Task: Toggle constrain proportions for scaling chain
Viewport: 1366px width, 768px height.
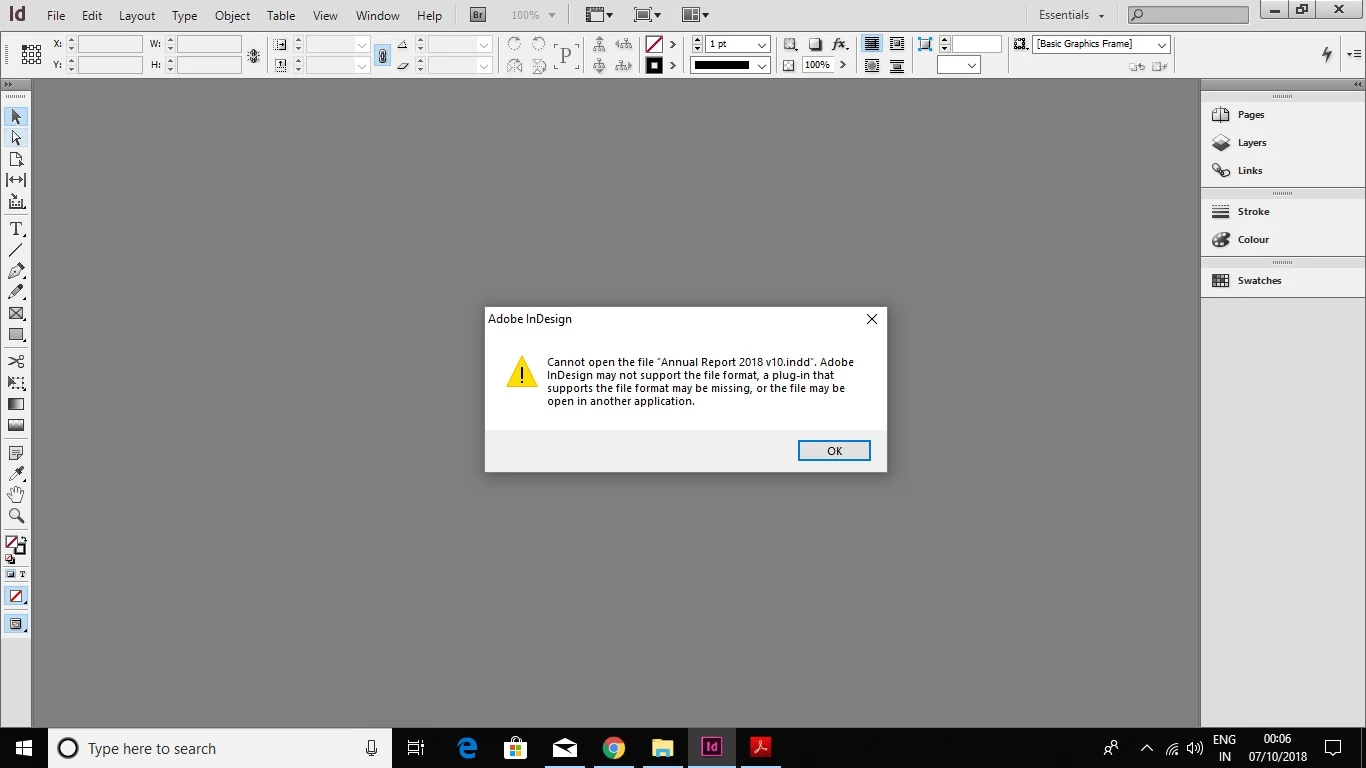Action: pyautogui.click(x=382, y=55)
